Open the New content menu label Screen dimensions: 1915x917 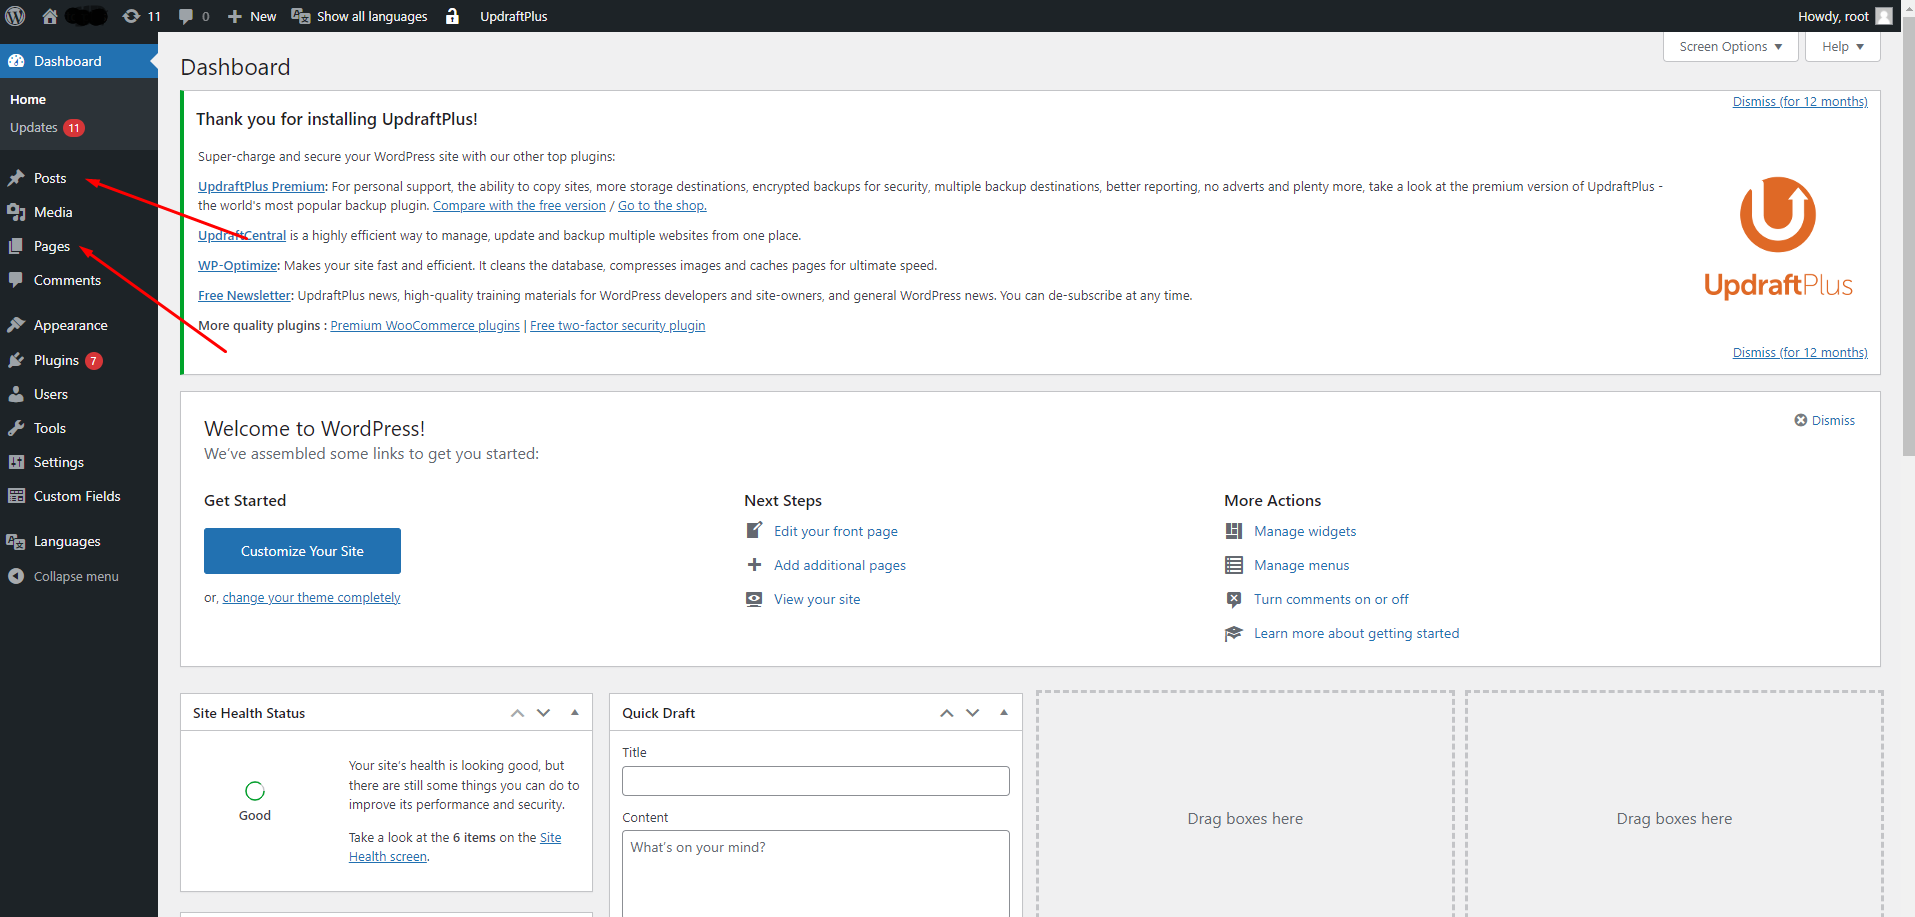pyautogui.click(x=263, y=16)
